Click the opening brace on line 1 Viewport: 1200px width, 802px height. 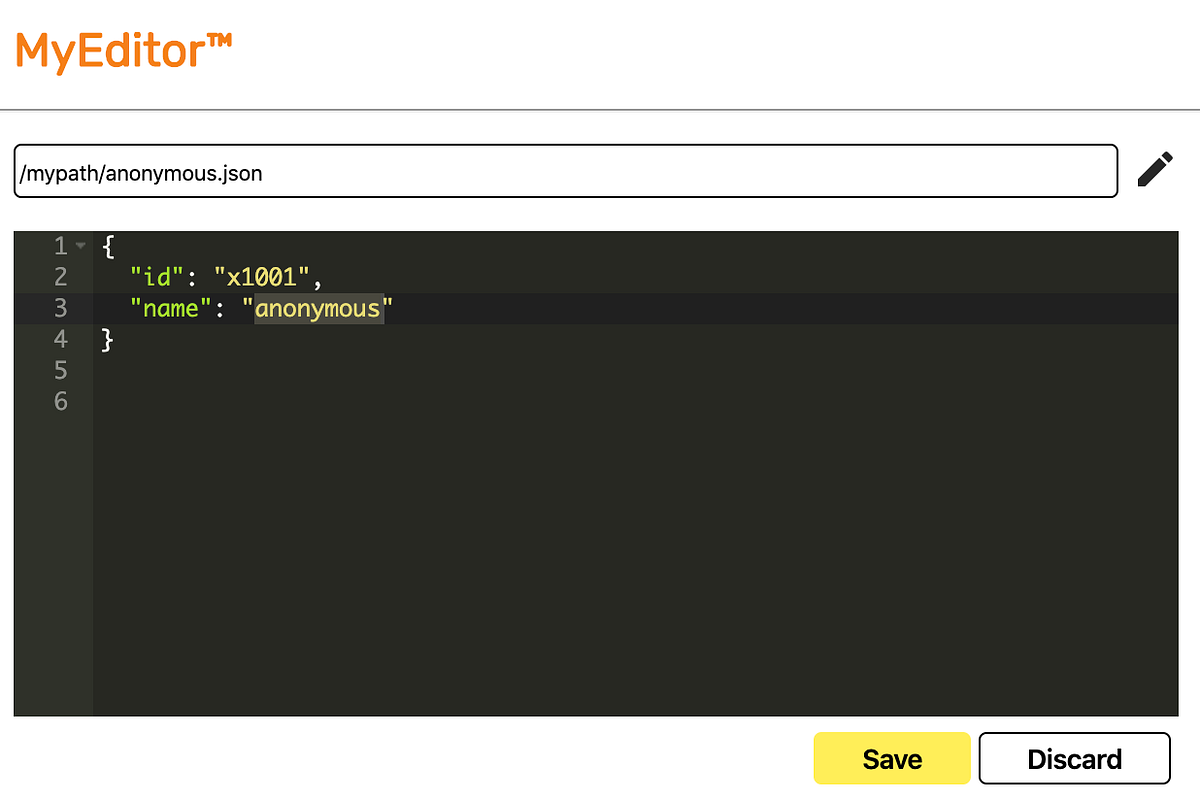pyautogui.click(x=105, y=245)
